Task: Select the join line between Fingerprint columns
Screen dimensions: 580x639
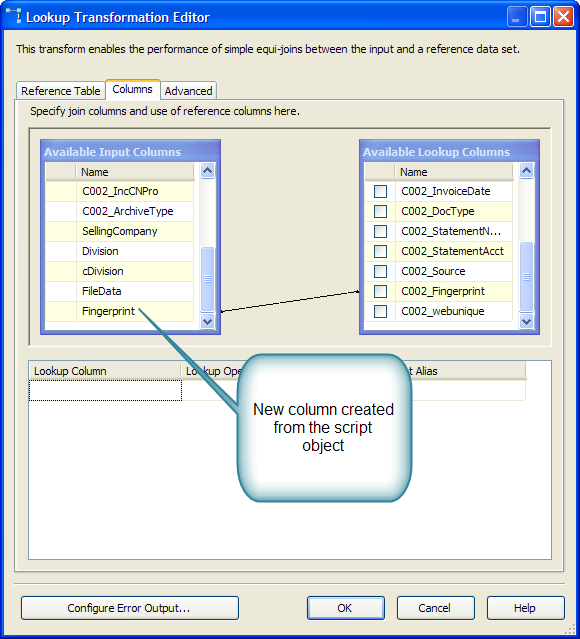Action: (290, 302)
